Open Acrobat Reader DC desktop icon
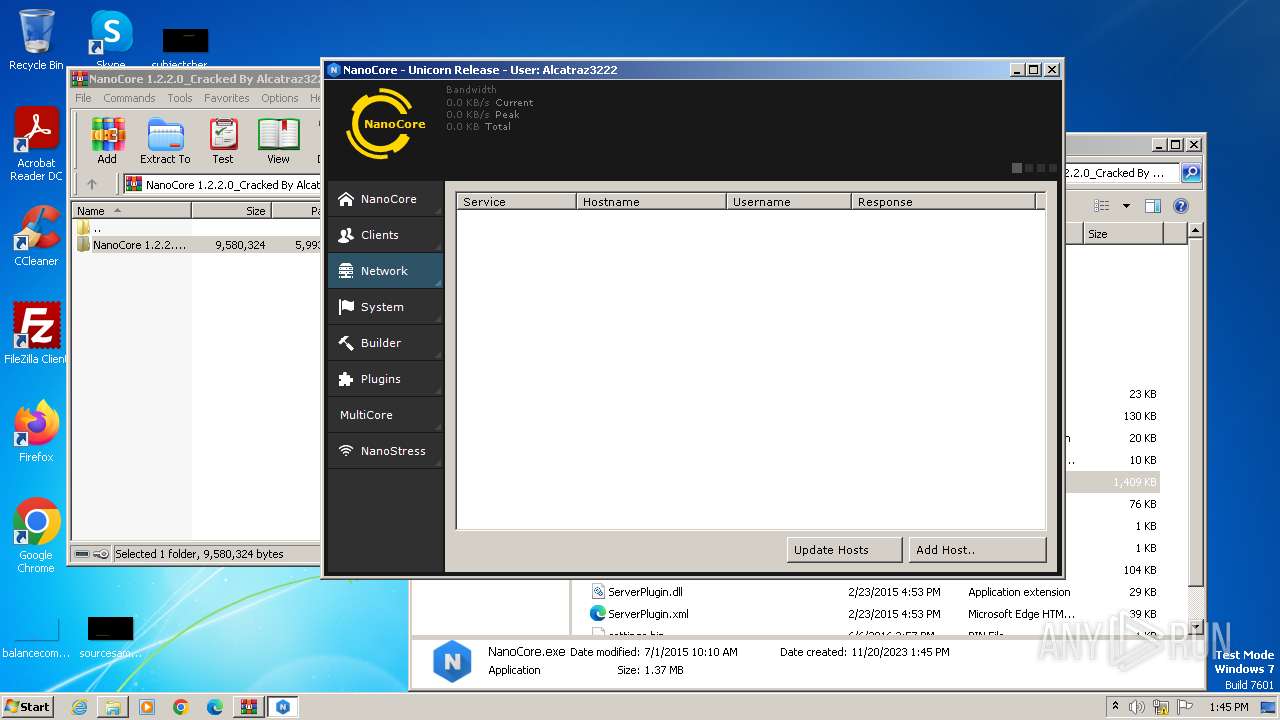 [x=36, y=144]
